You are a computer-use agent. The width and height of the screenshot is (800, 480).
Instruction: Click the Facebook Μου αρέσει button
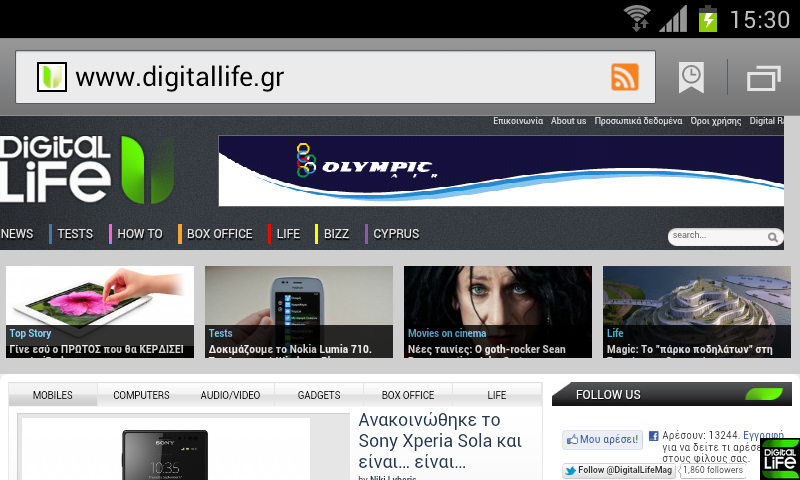coord(603,439)
